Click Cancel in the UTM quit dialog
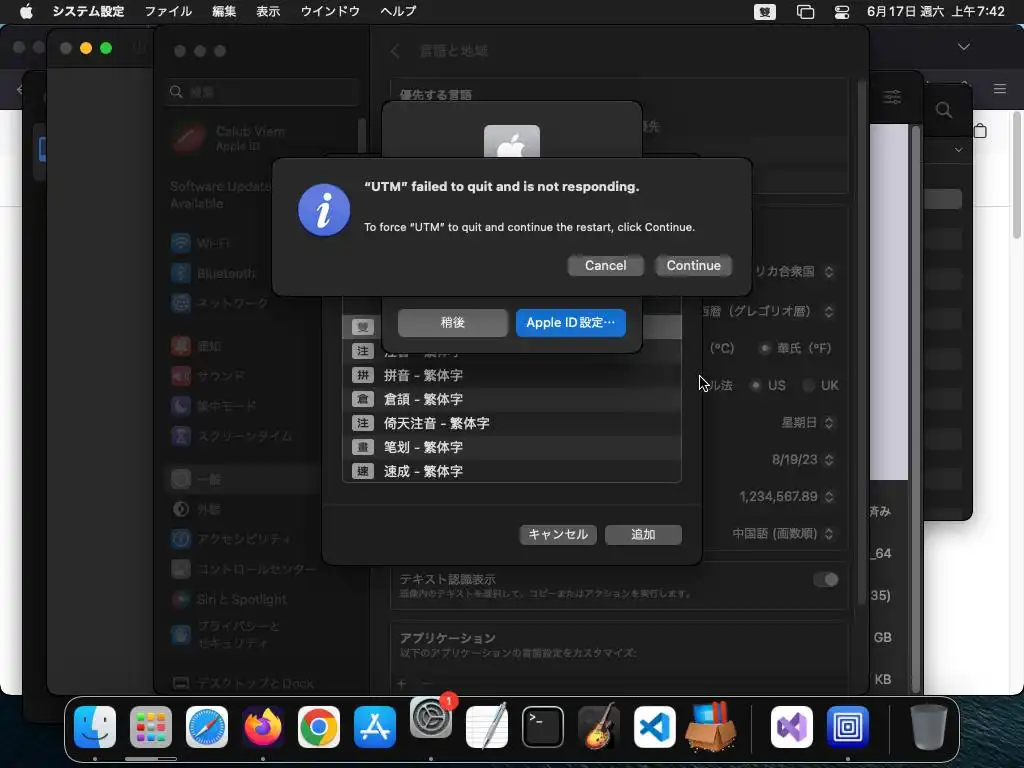The height and width of the screenshot is (768, 1024). tap(605, 266)
